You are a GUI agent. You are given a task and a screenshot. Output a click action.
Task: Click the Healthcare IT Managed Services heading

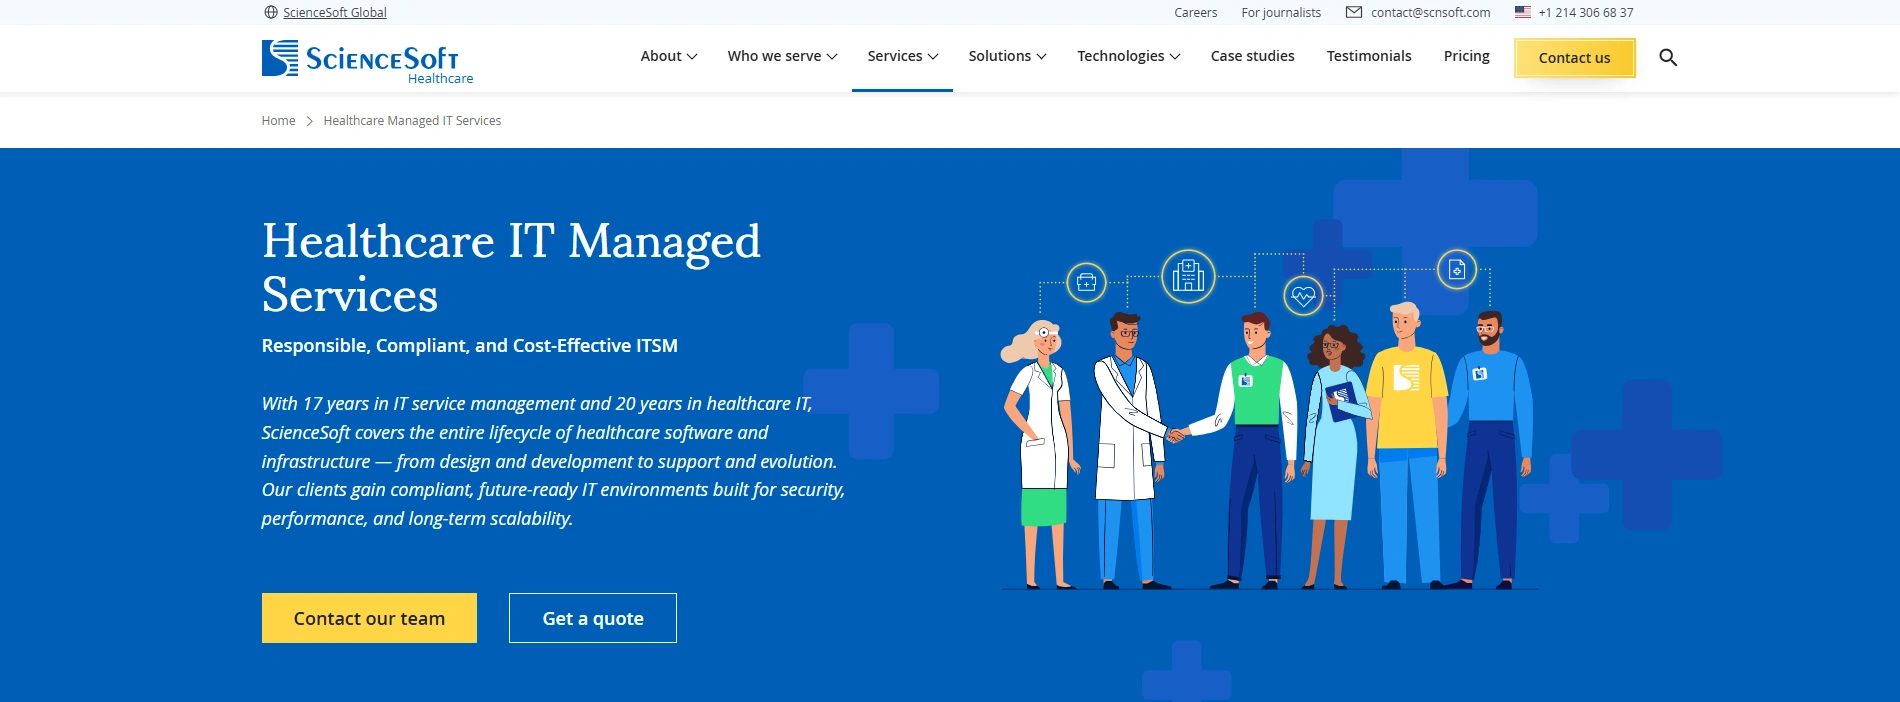[x=511, y=268]
